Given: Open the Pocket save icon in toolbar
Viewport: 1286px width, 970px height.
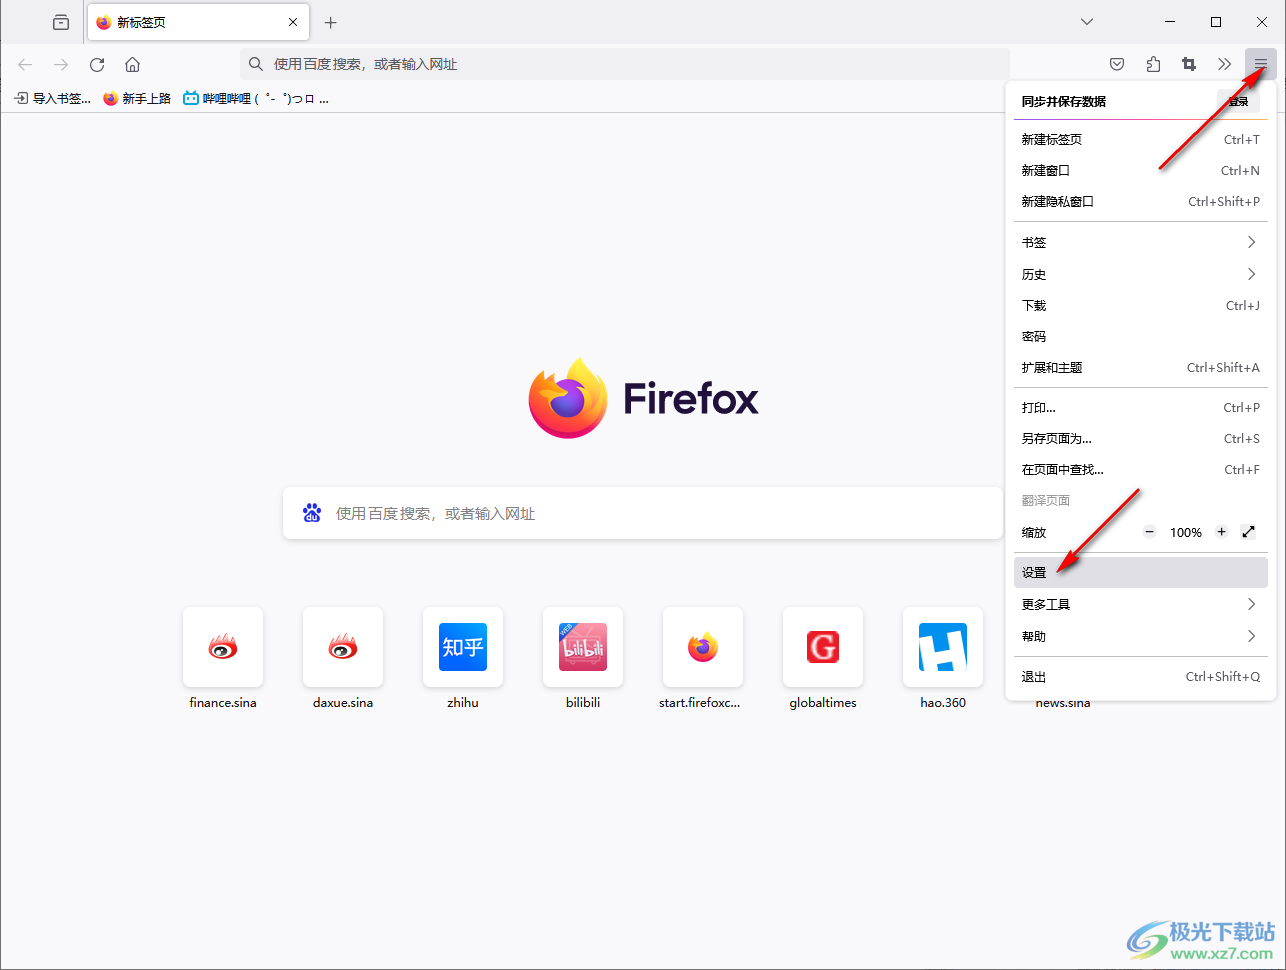Looking at the screenshot, I should [x=1117, y=64].
